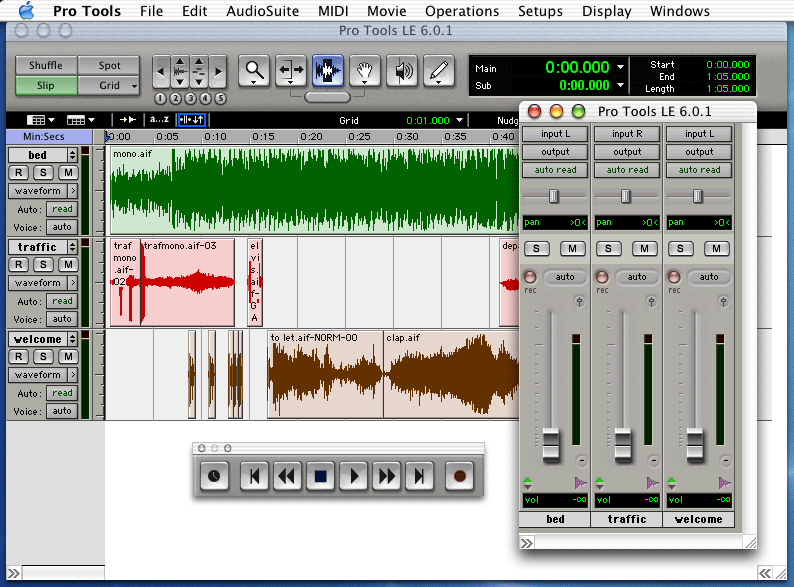Click the Stop button in Transport

tap(321, 476)
